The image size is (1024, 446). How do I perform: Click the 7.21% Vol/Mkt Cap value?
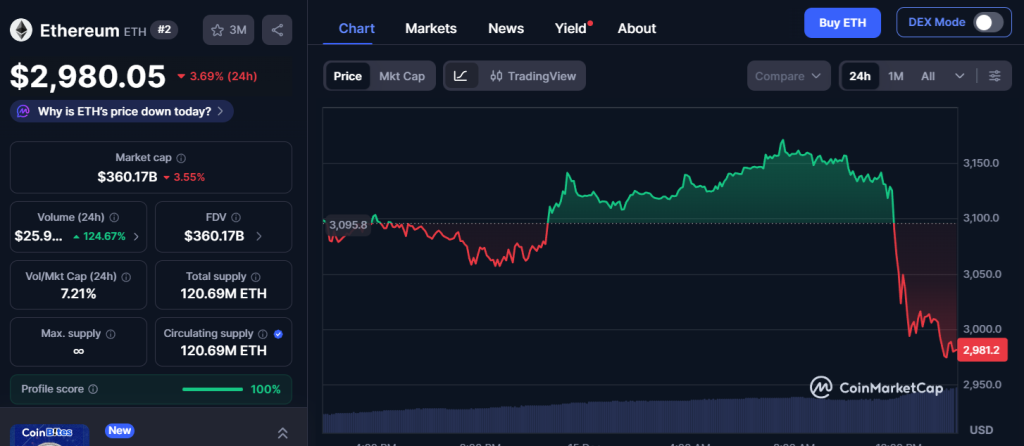78,294
